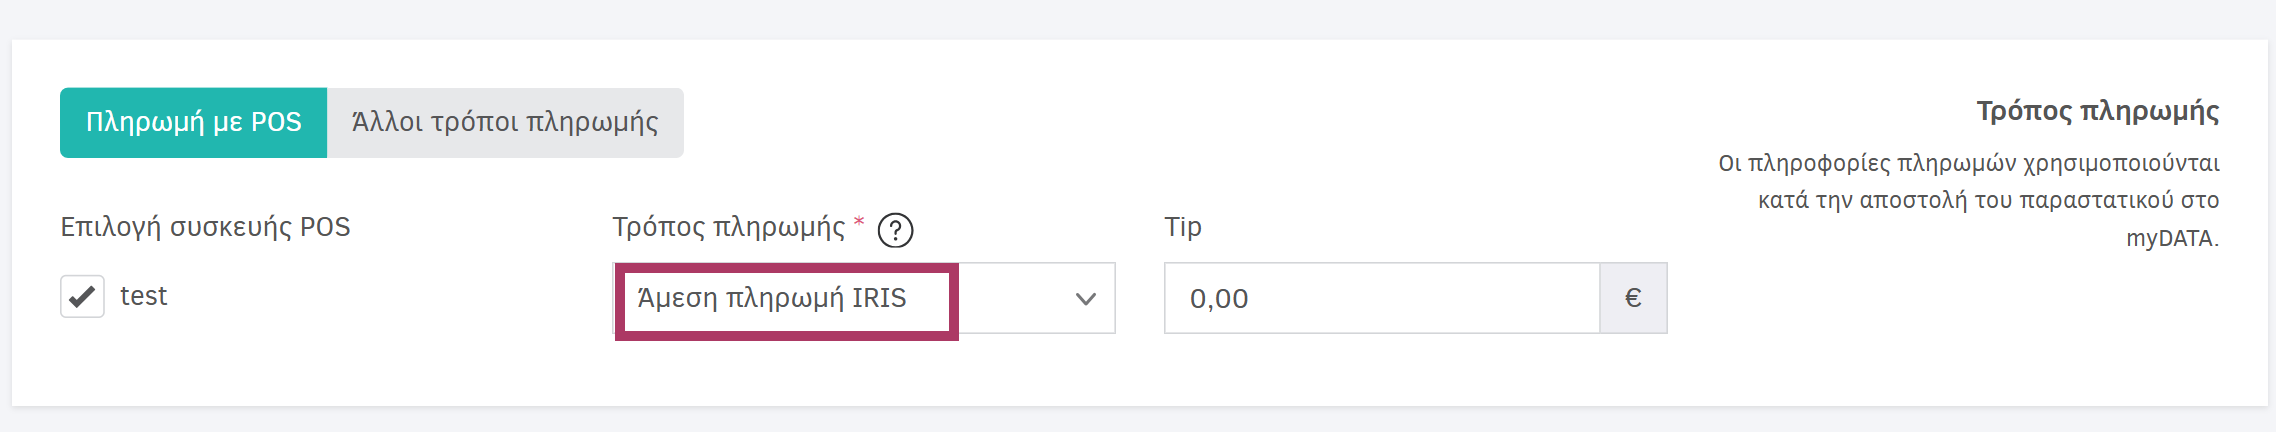Click the "Επιλογή συσκευής POS" label
Image resolution: width=2276 pixels, height=432 pixels.
[205, 227]
